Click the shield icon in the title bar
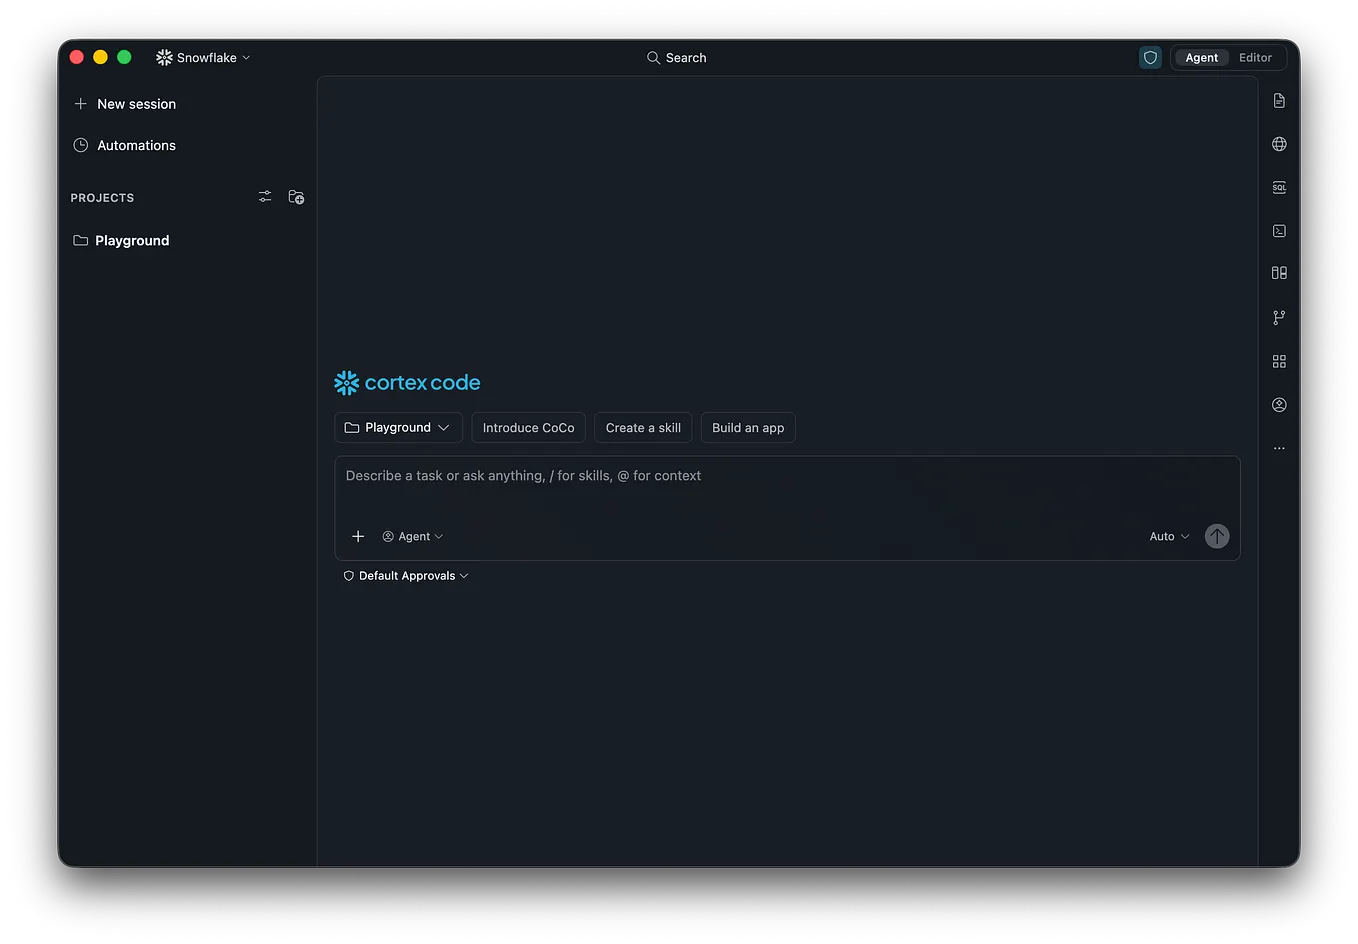The height and width of the screenshot is (944, 1358). point(1150,58)
